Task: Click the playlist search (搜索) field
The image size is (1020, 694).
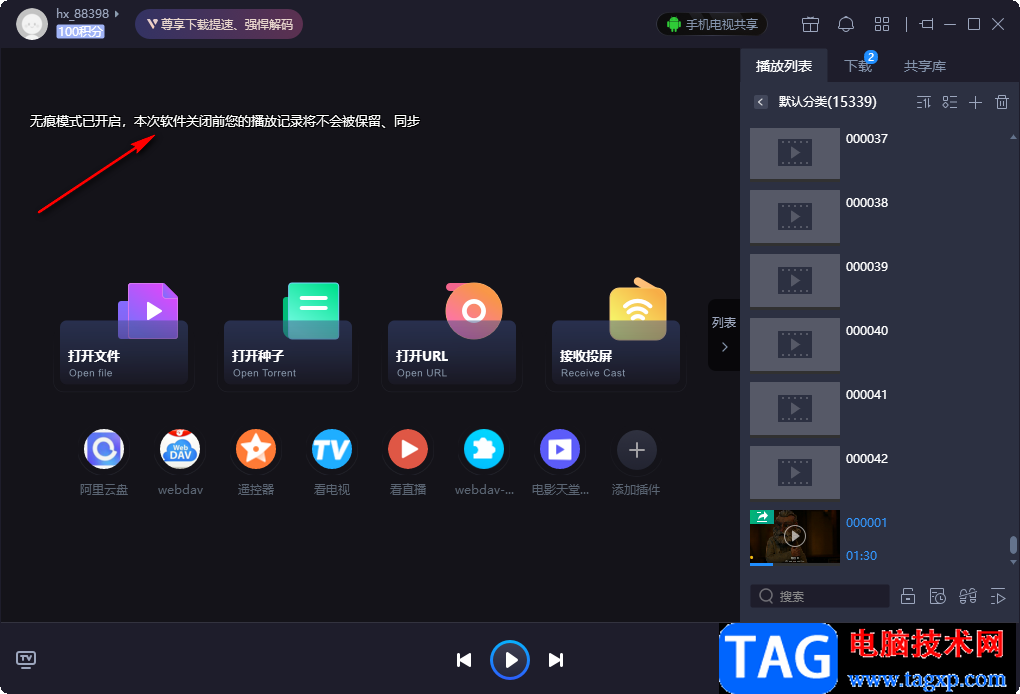Action: (x=820, y=596)
